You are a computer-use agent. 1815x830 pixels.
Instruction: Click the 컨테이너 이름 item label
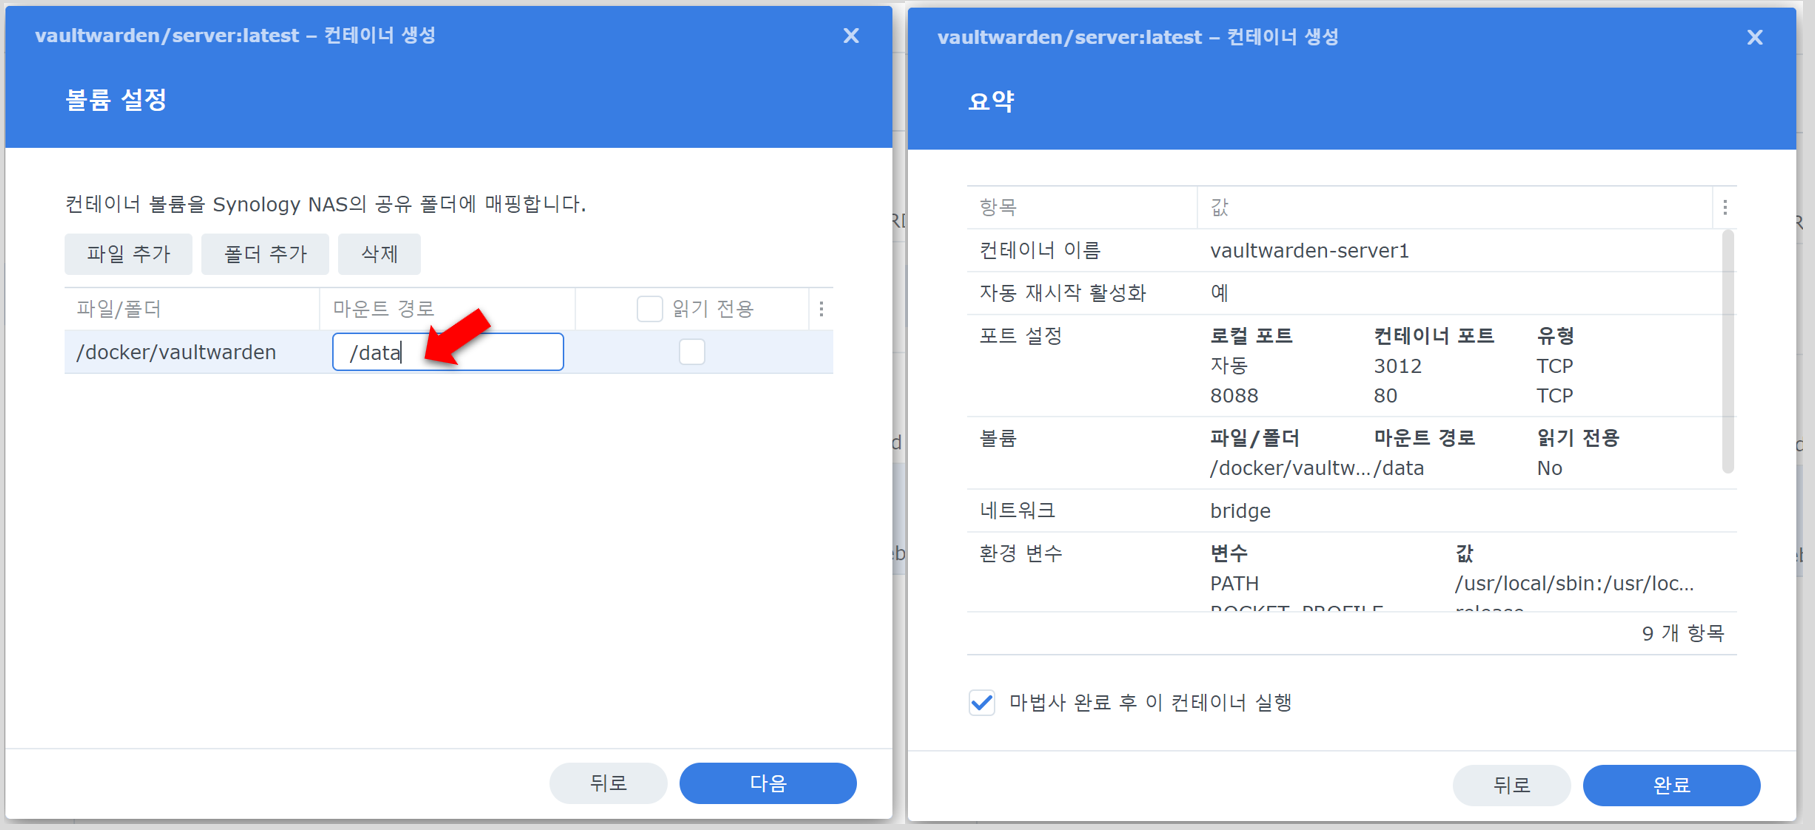pos(1040,251)
